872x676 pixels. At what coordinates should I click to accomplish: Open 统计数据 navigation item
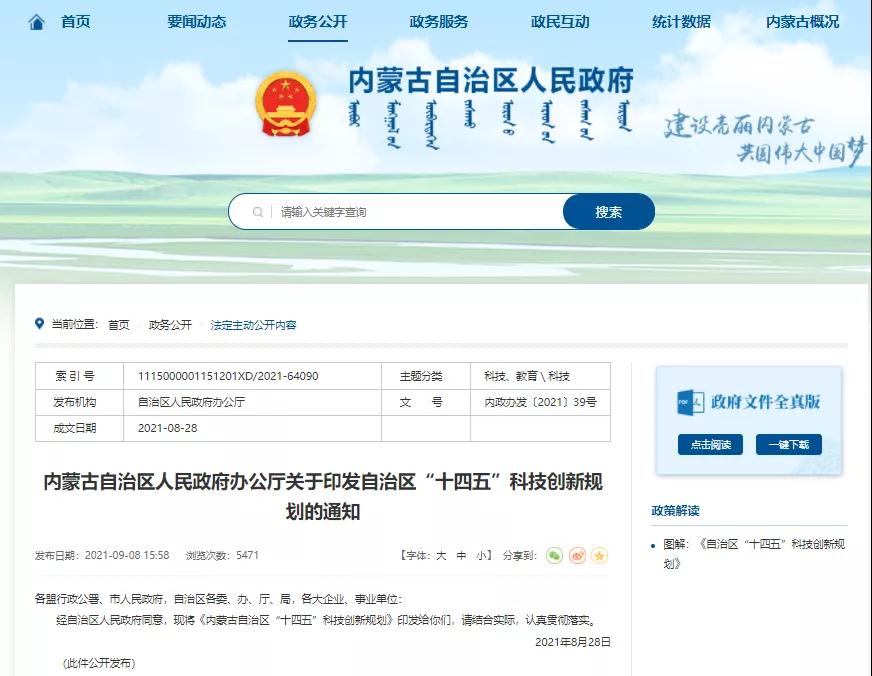point(681,22)
